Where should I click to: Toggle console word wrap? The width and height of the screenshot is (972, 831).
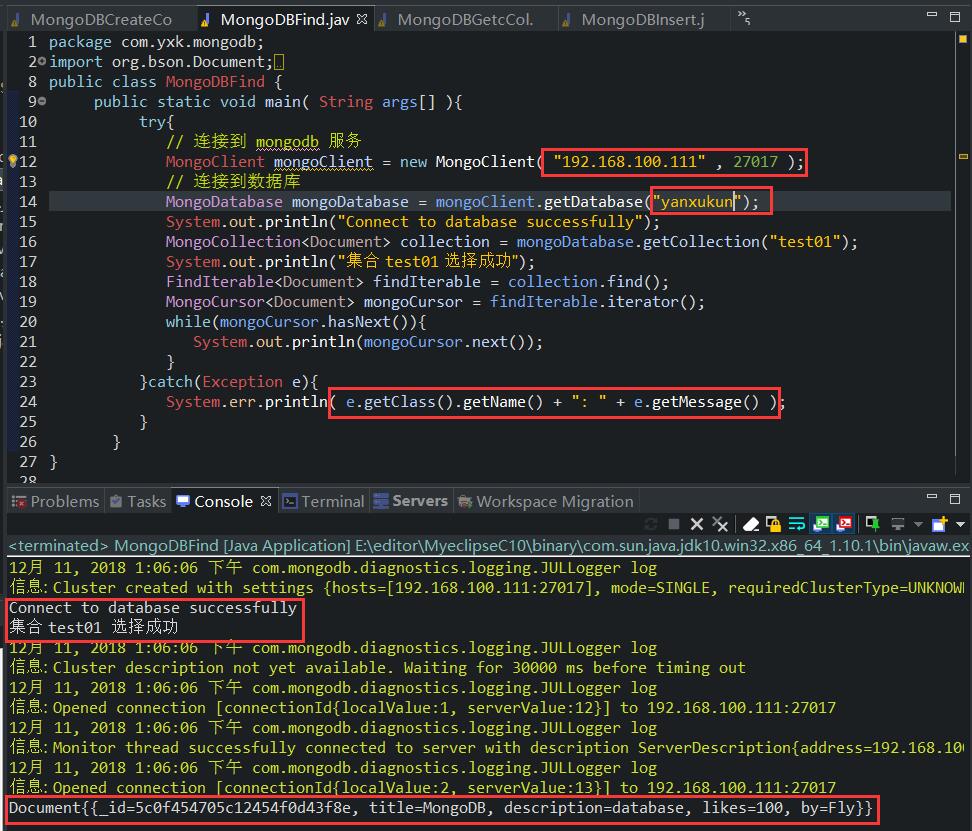pos(797,524)
